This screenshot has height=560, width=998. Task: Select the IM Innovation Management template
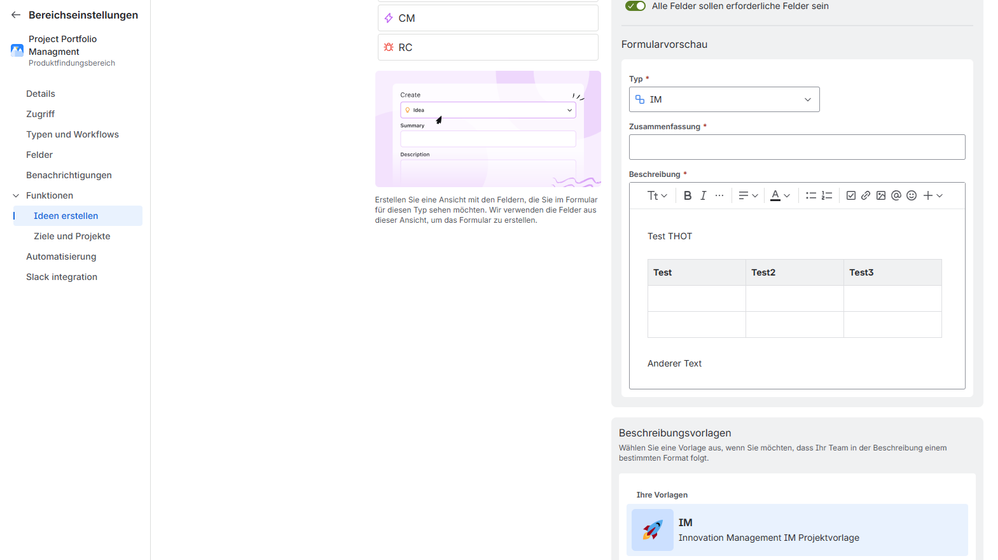point(797,529)
